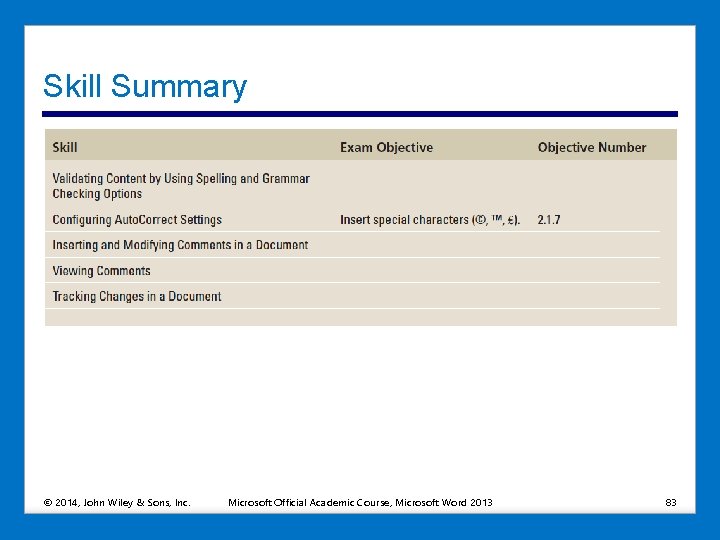Click the objective number 2.1.7
This screenshot has height=540, width=720.
coord(549,219)
